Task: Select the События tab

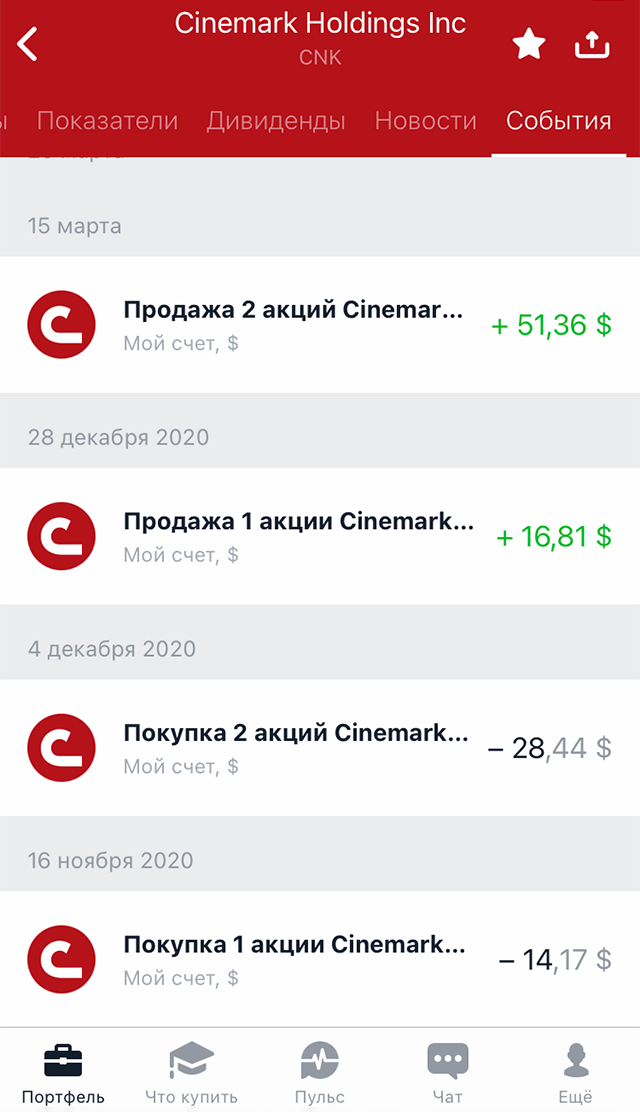Action: tap(558, 122)
